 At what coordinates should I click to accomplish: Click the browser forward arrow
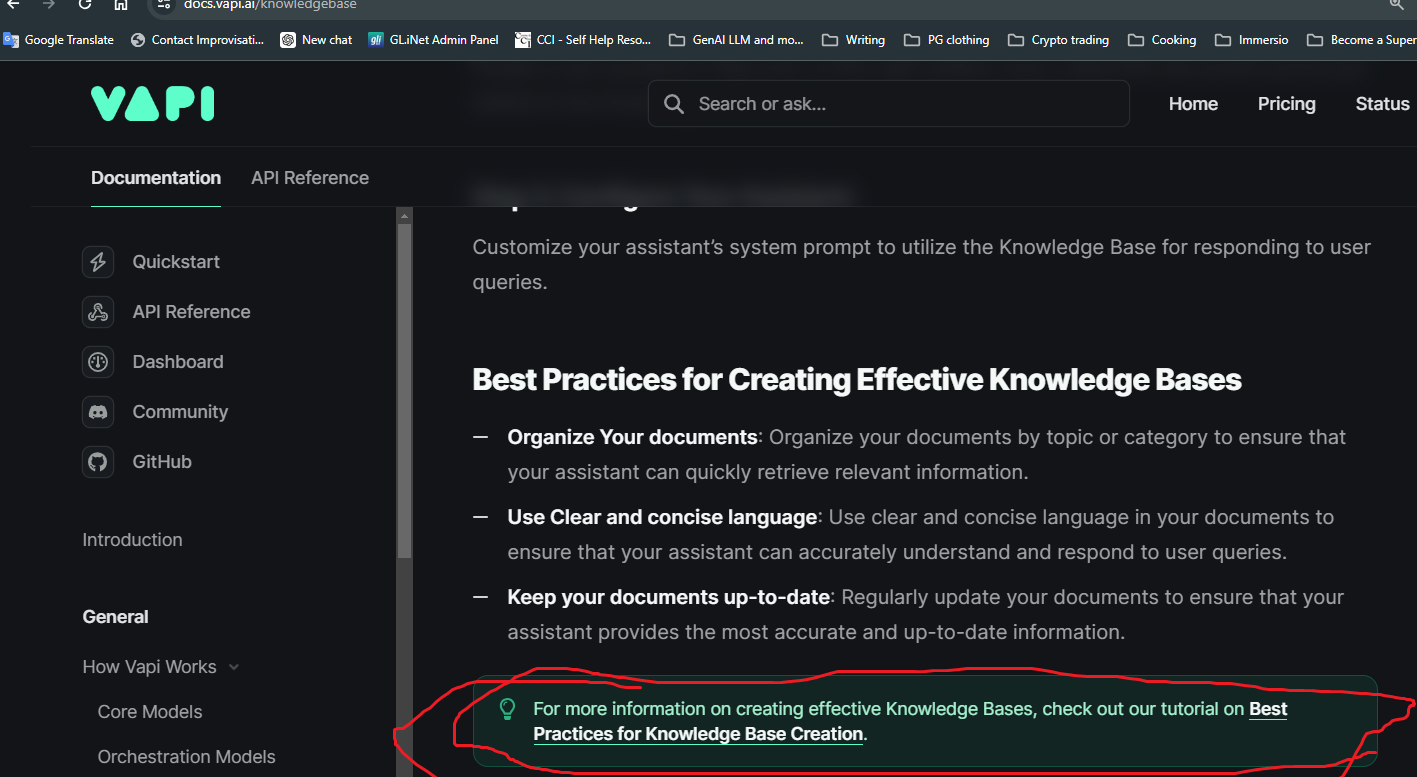48,4
